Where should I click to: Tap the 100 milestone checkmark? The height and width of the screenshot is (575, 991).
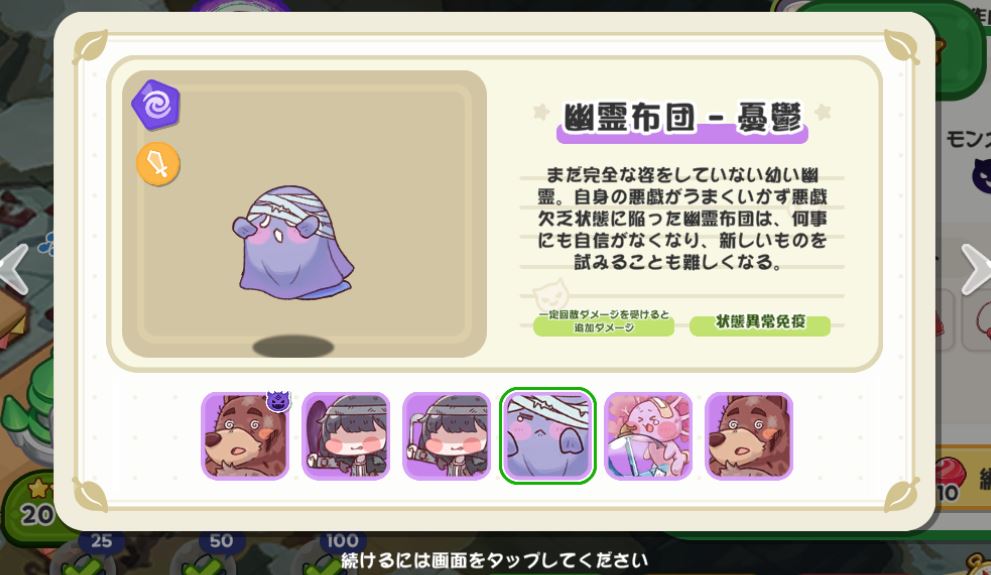pyautogui.click(x=324, y=564)
